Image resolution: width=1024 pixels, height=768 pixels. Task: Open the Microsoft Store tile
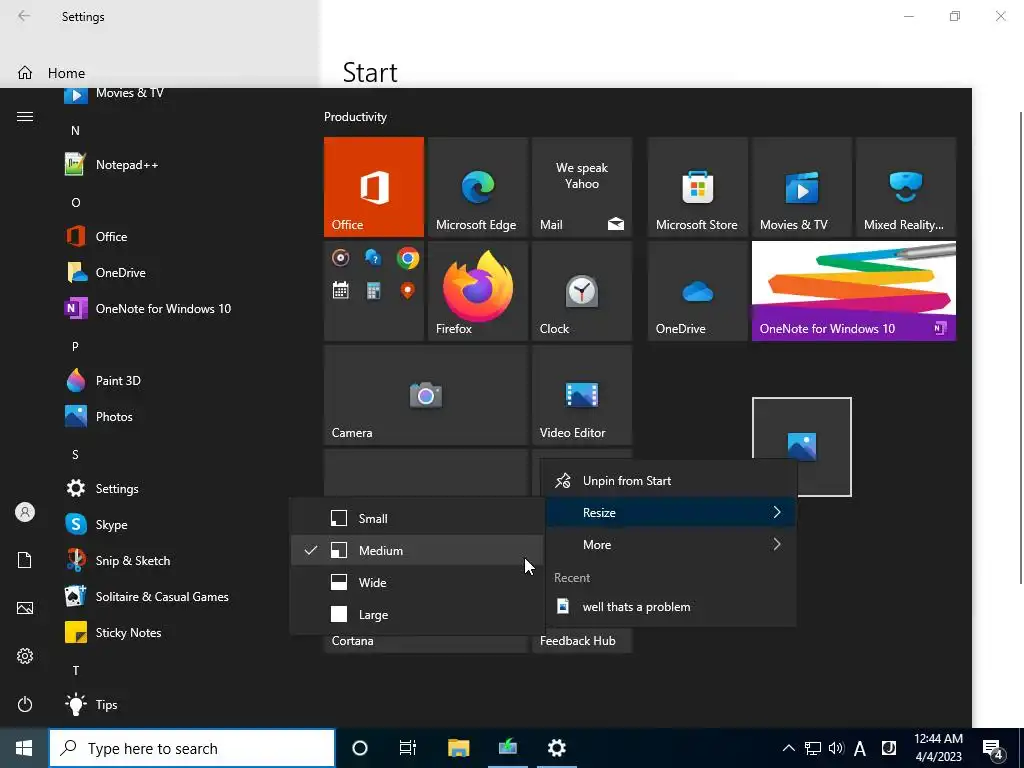697,187
